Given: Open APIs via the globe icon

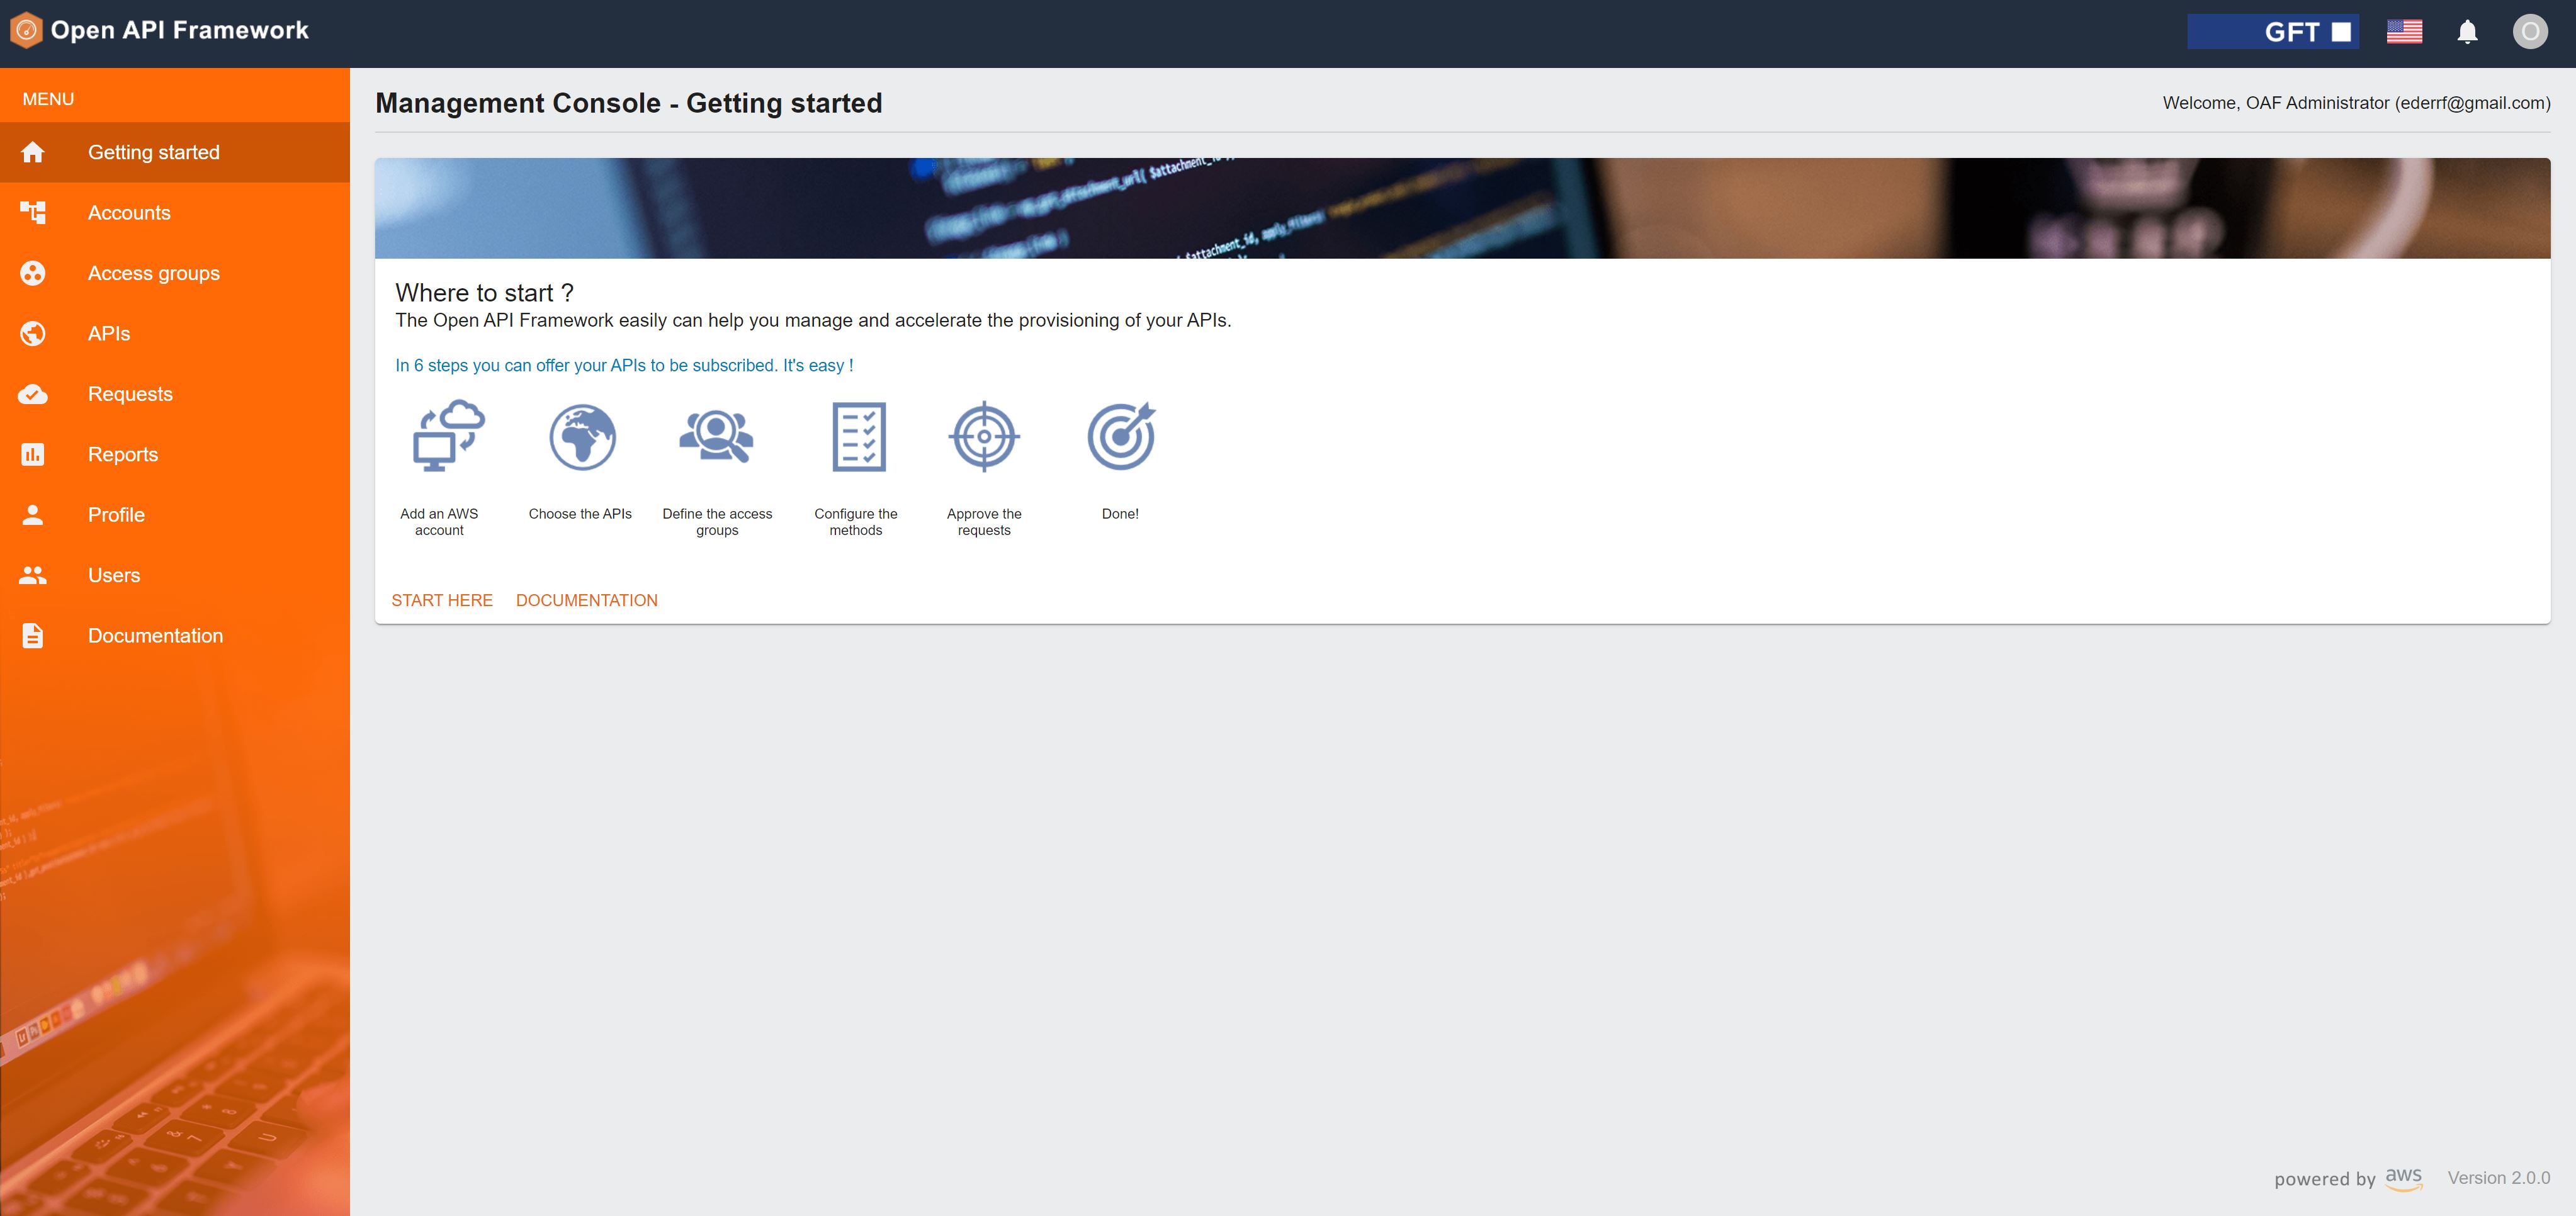Looking at the screenshot, I should click(33, 333).
